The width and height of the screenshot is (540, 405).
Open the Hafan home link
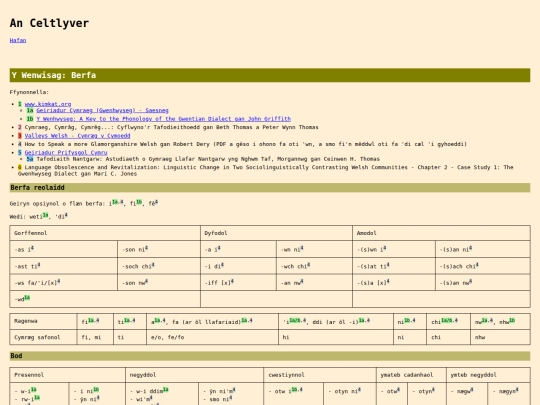tap(18, 40)
